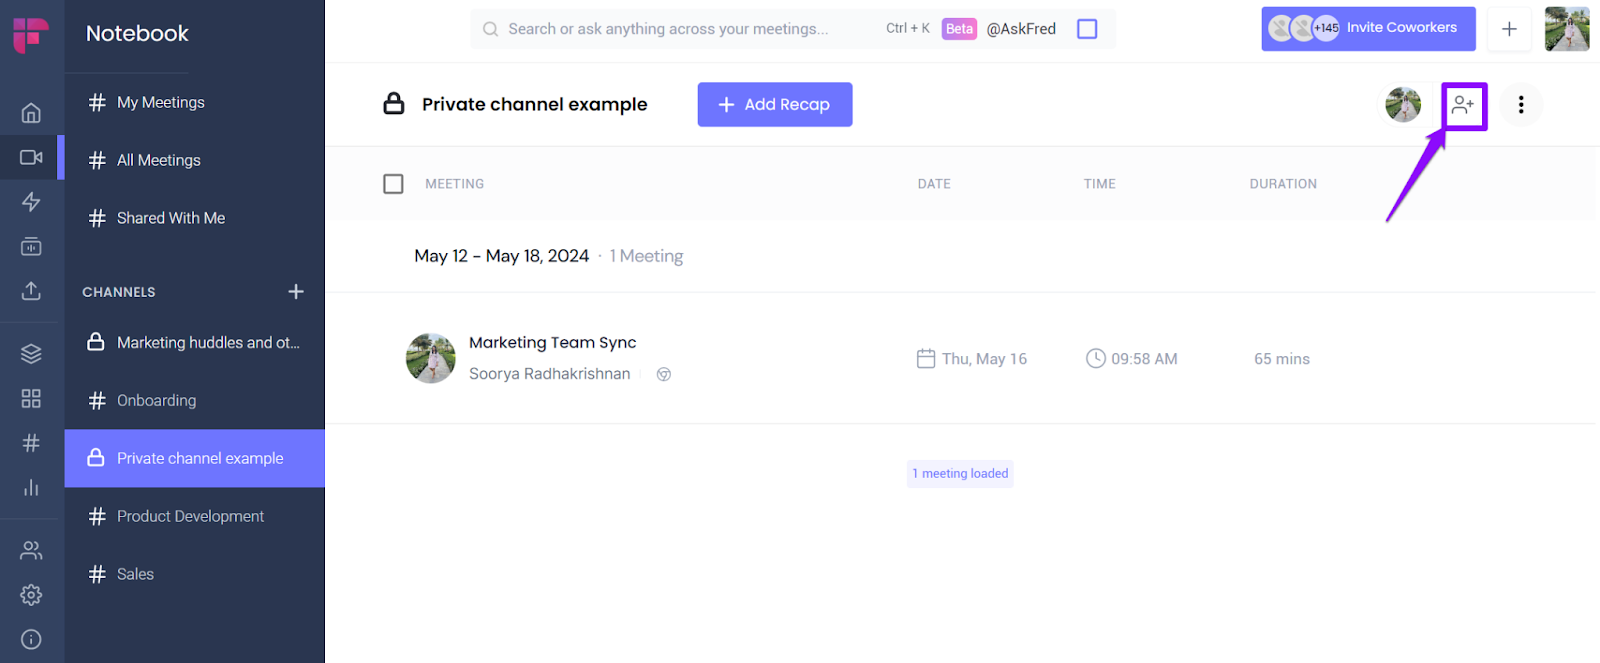The height and width of the screenshot is (663, 1600).
Task: Click the profile avatar in top right
Action: point(1566,29)
